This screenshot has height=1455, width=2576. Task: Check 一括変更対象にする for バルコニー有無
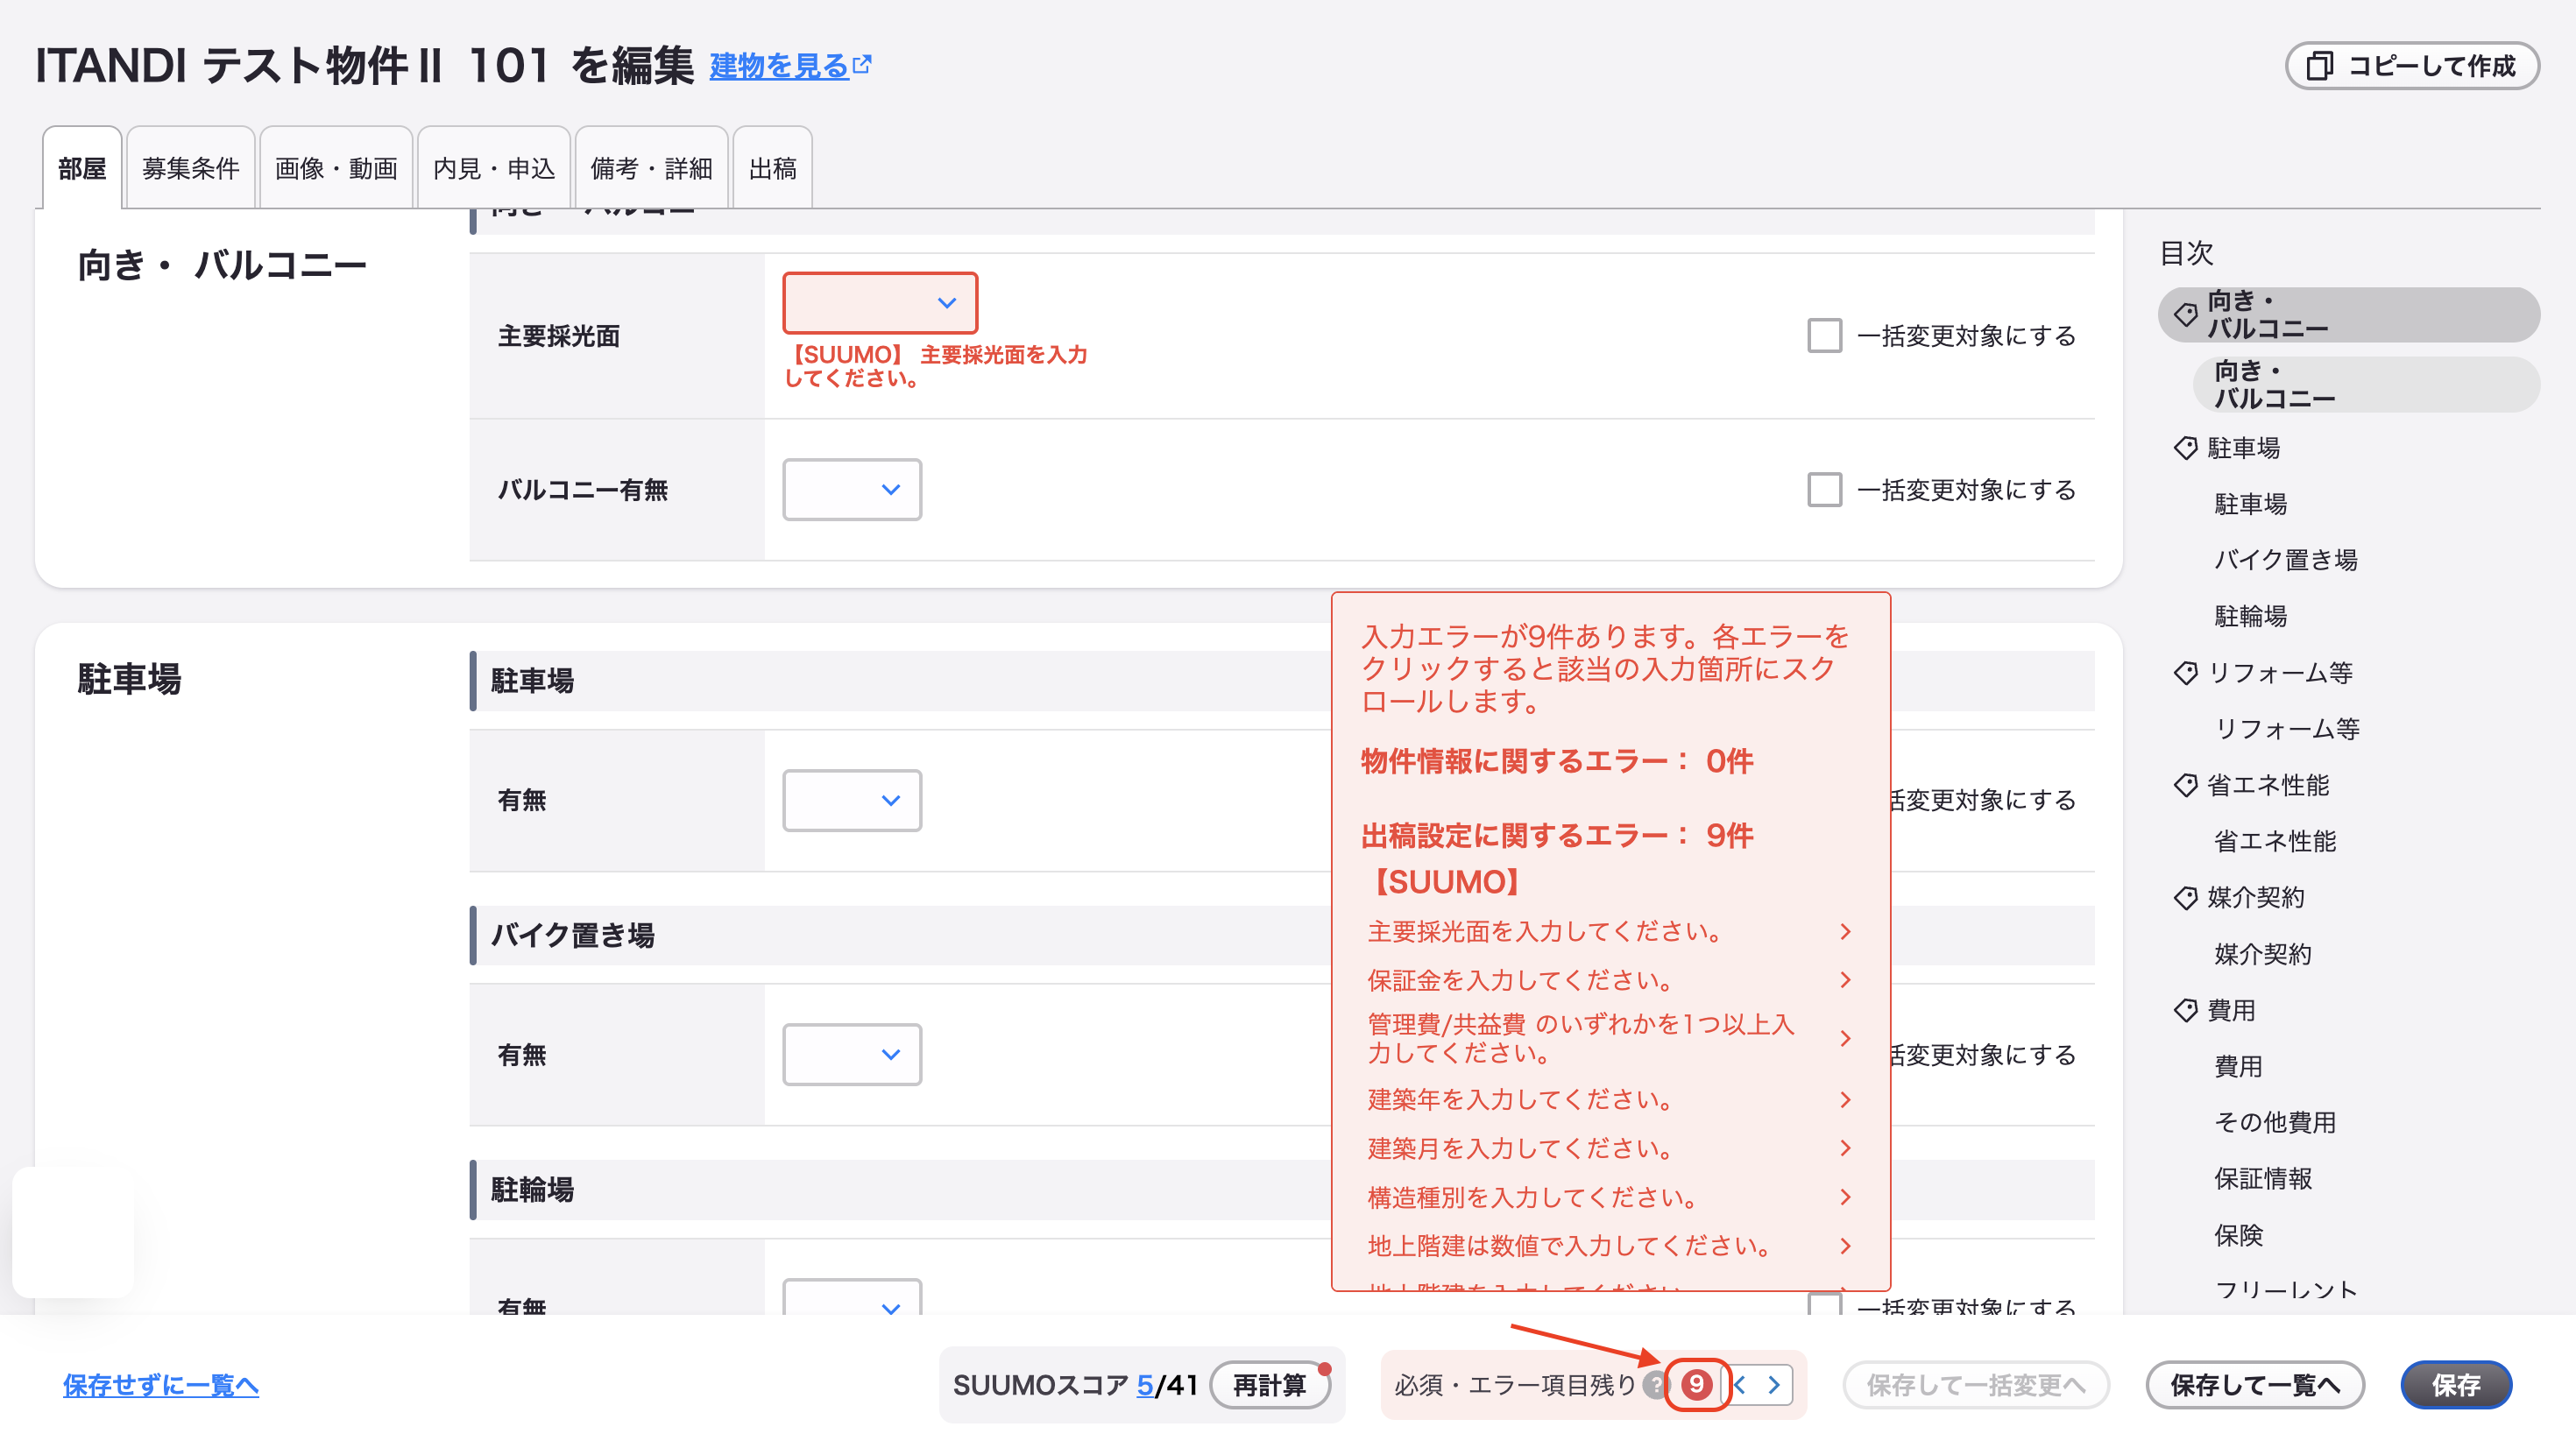[x=1824, y=489]
